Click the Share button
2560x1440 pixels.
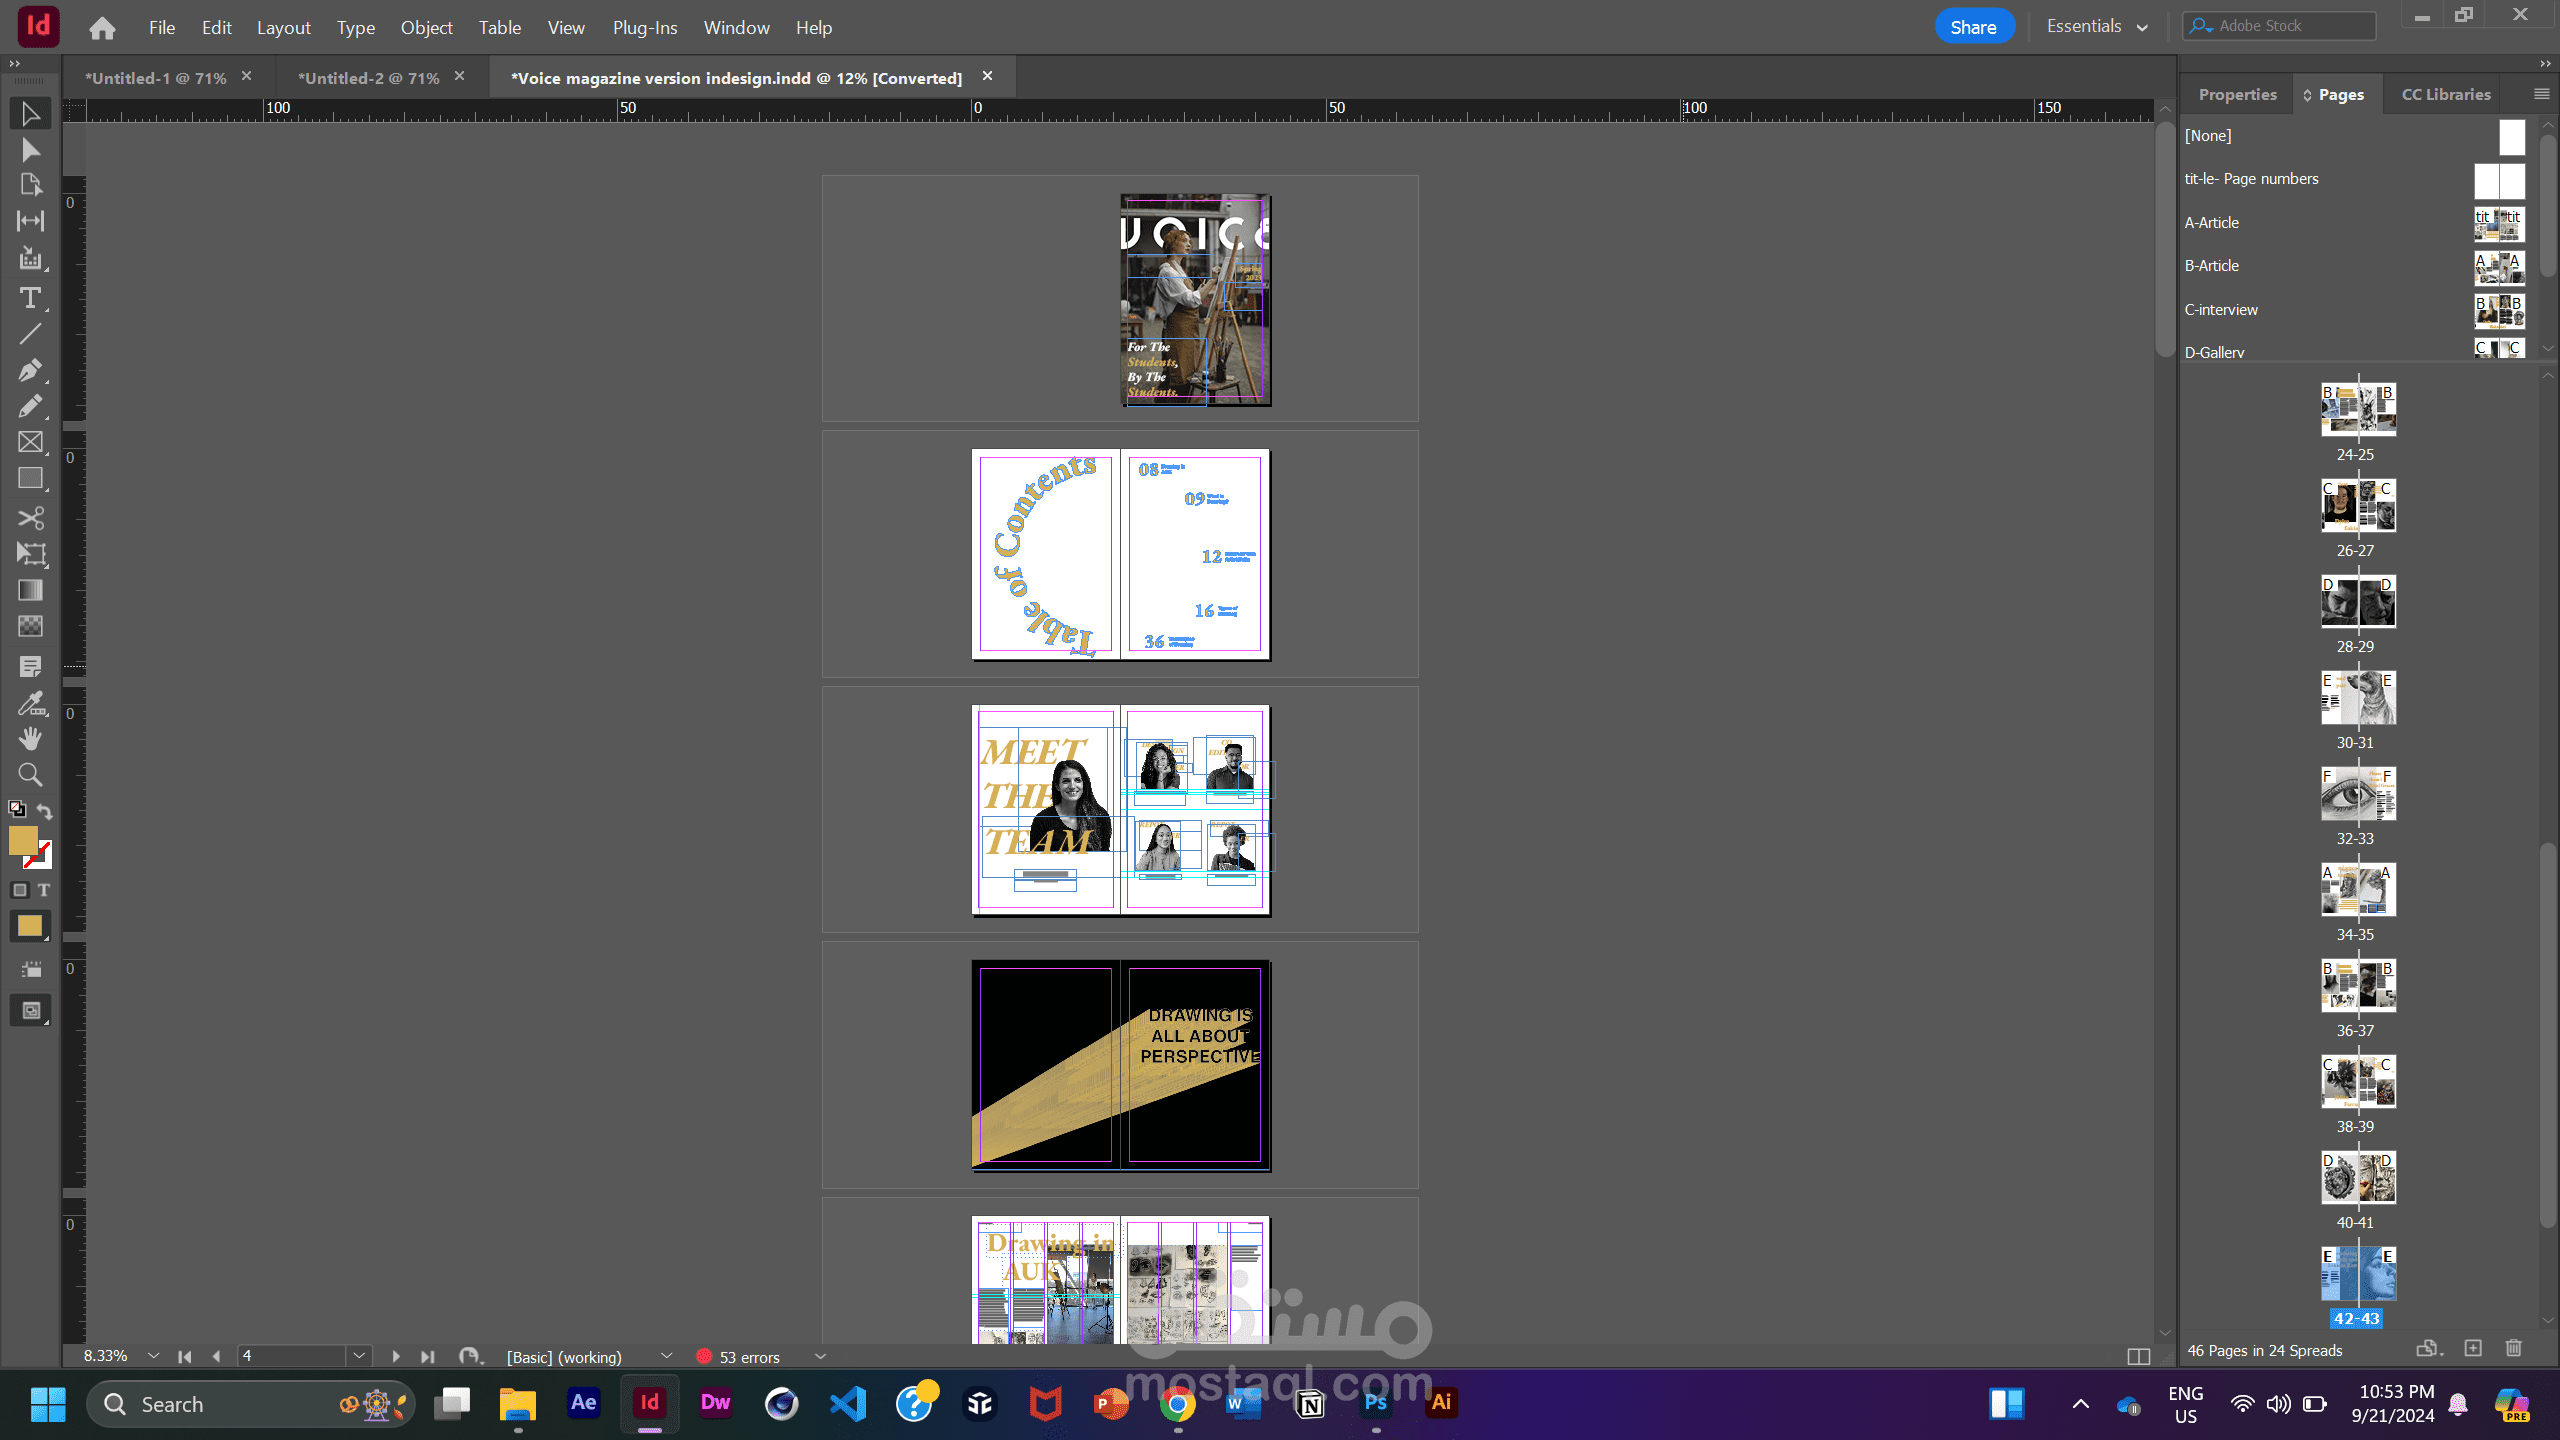click(1972, 27)
